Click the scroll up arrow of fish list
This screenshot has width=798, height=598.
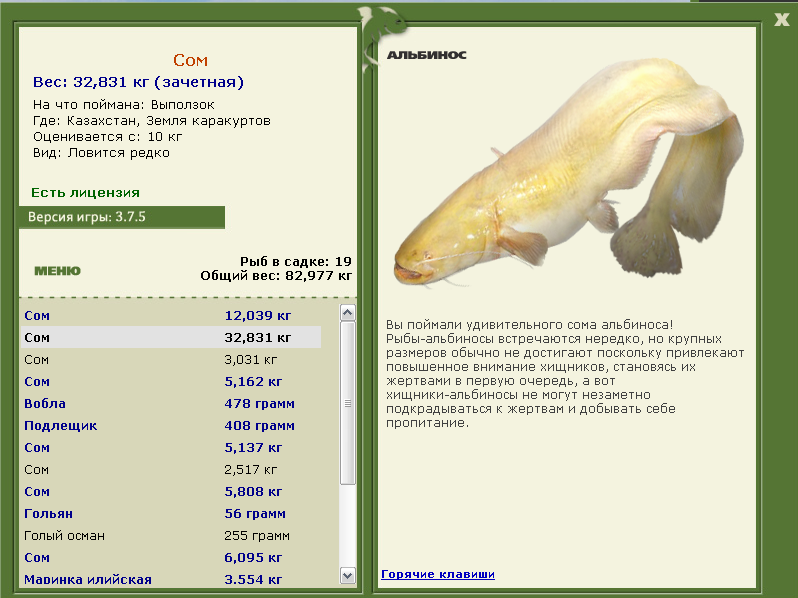[348, 312]
